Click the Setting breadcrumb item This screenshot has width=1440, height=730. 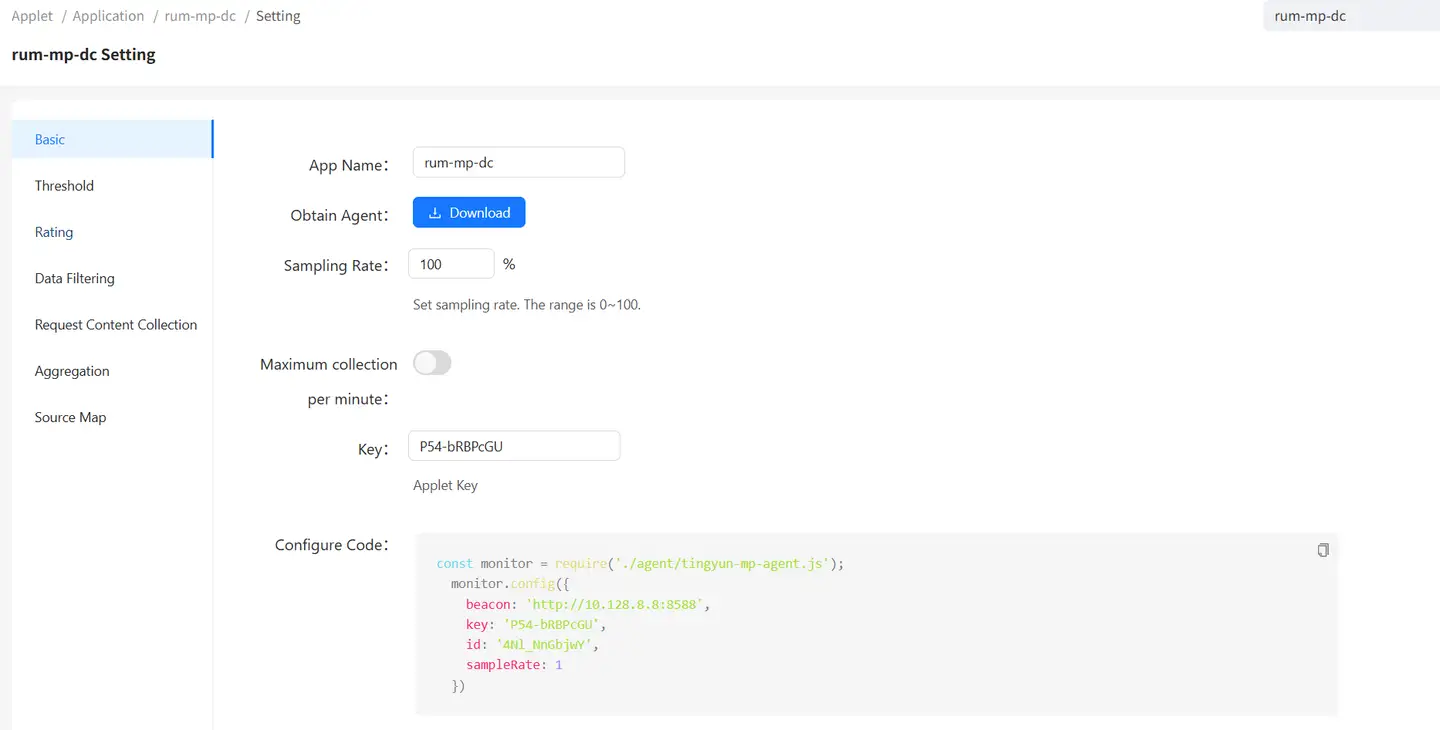[x=278, y=16]
